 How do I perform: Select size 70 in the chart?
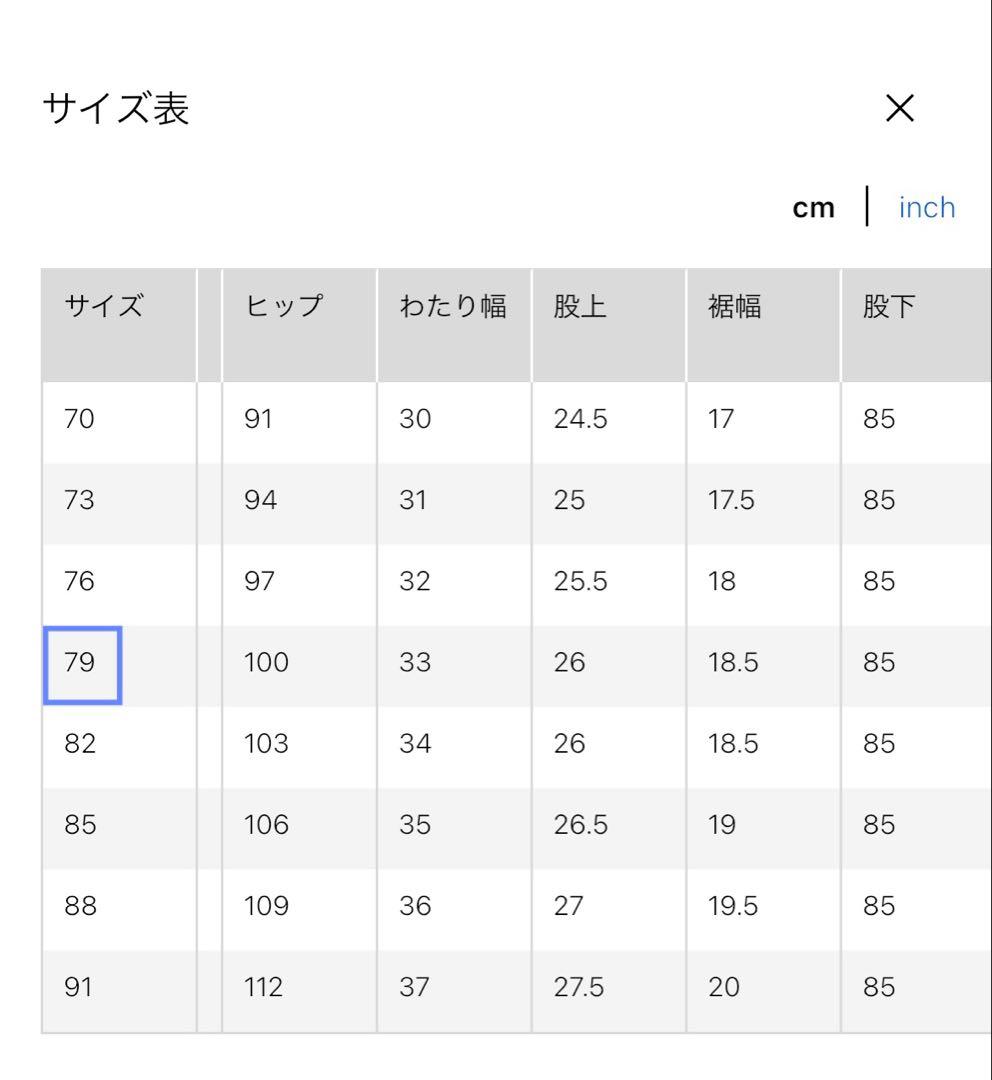(80, 419)
